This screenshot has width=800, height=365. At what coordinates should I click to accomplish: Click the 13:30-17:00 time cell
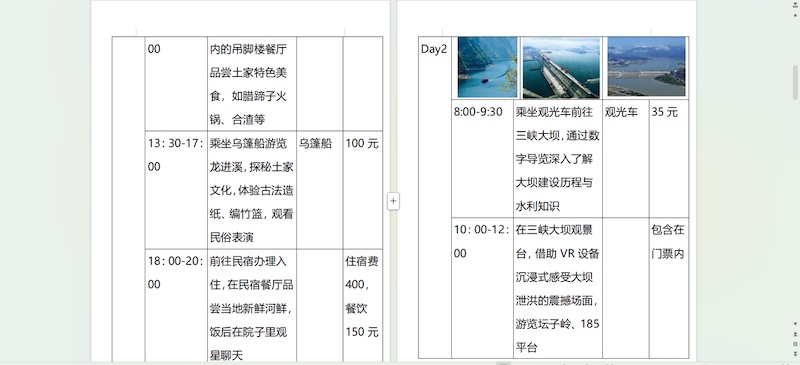tap(176, 189)
